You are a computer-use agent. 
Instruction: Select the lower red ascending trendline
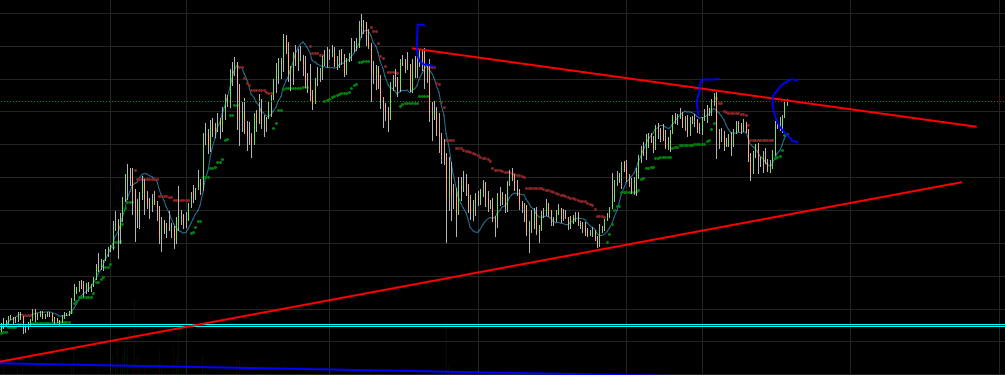point(481,272)
